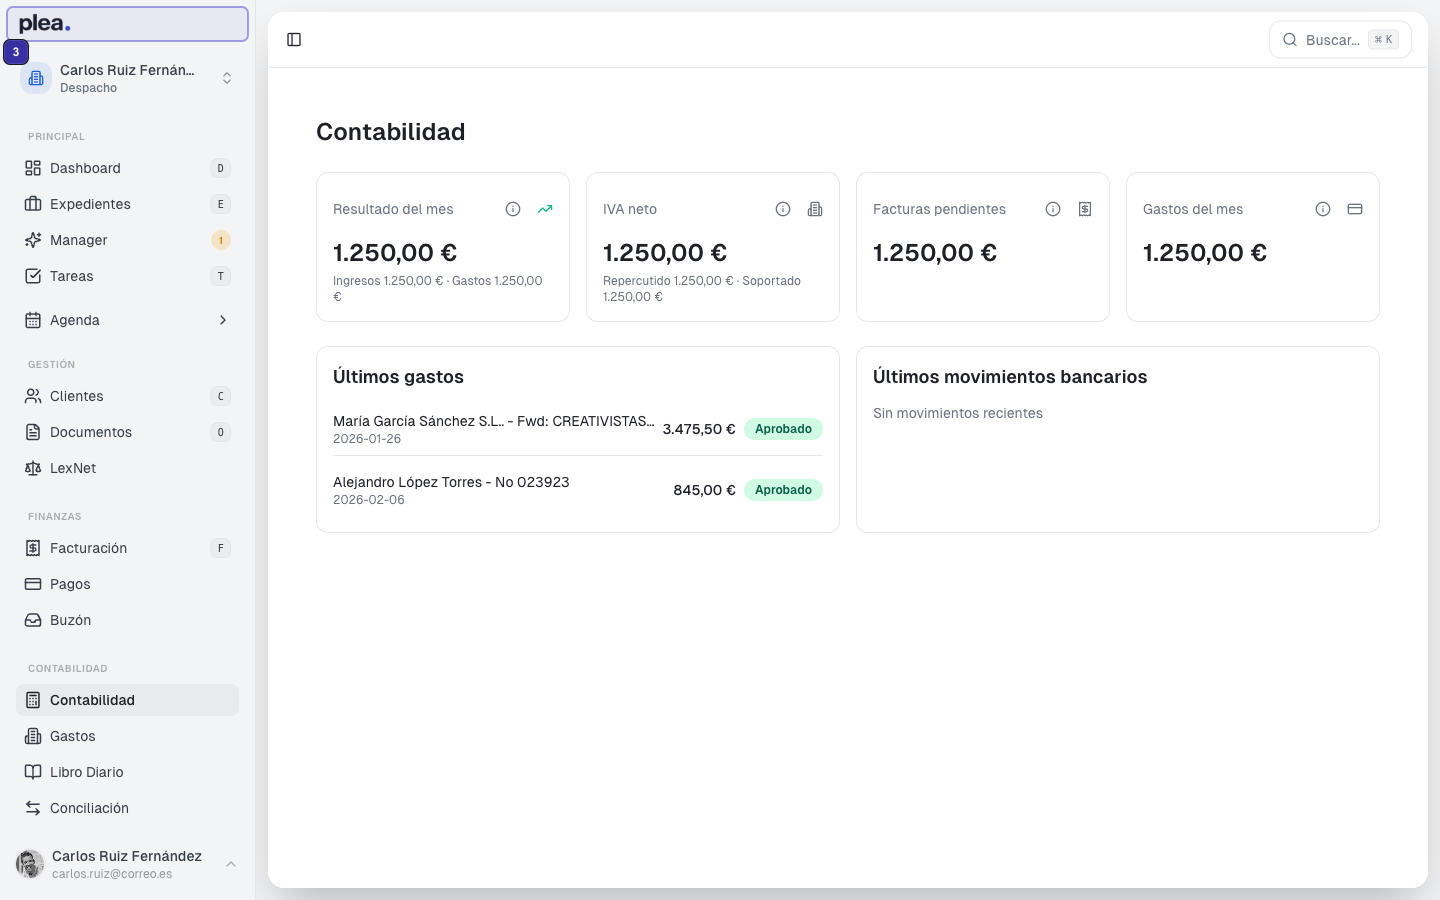Viewport: 1440px width, 900px height.
Task: Open Manager in sidebar
Action: pos(127,240)
